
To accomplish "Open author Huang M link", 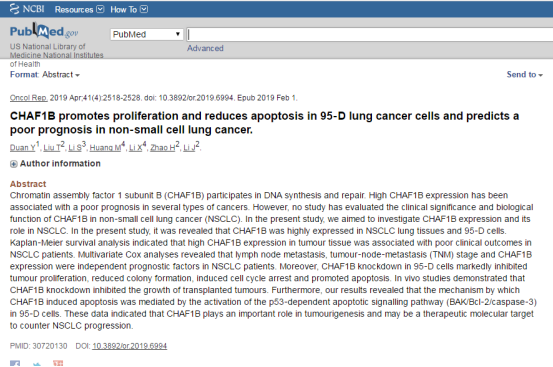I will 105,148.
